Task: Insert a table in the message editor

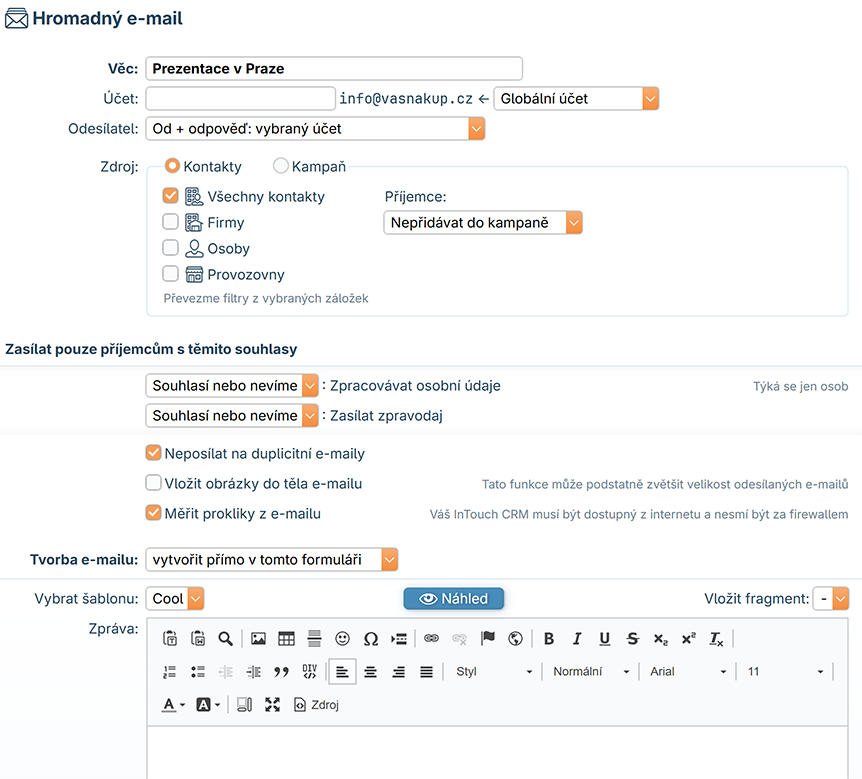Action: 286,638
